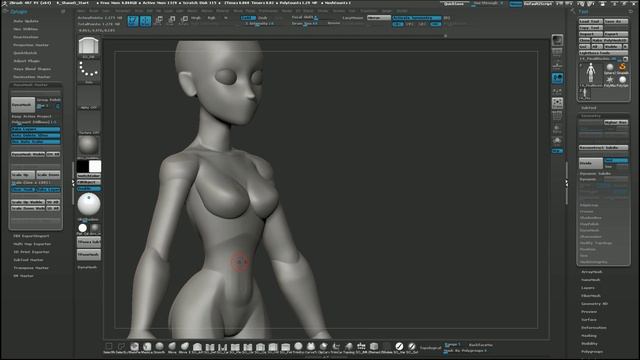Select the PolyMesh3D star tool

[x=610, y=81]
